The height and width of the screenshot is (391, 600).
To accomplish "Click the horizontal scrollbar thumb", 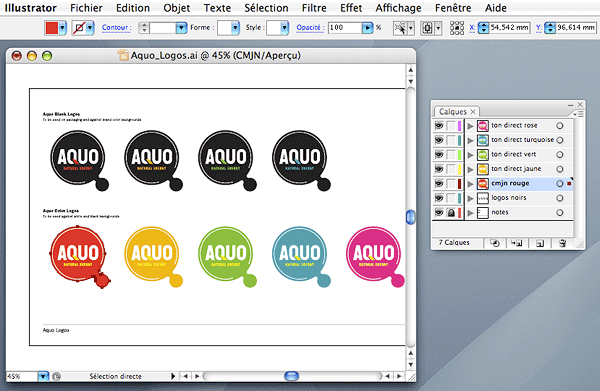I will point(292,376).
